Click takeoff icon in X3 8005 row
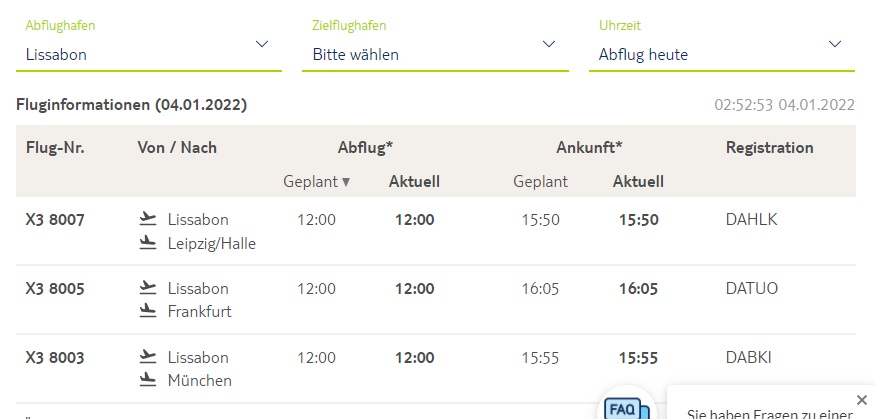The image size is (875, 419). (x=149, y=287)
